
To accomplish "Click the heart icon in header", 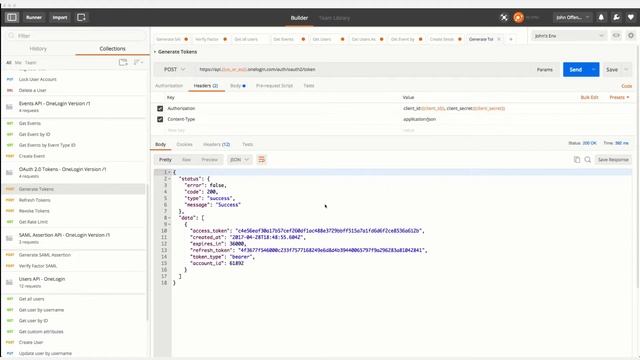I will pos(631,18).
